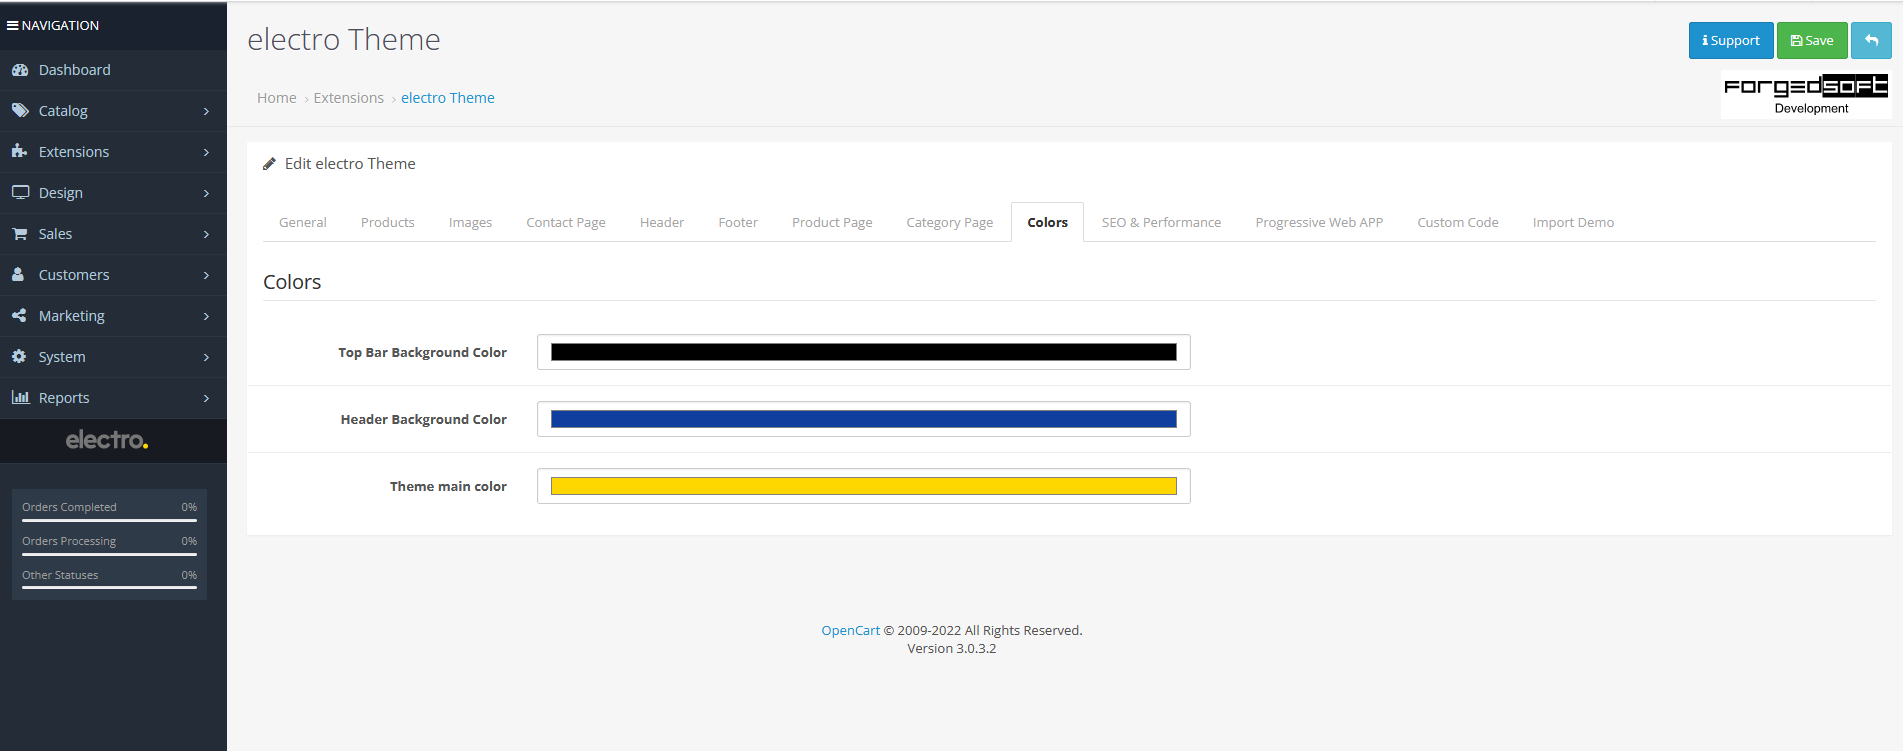Open the Marketing menu item
Viewport: 1903px width, 751px height.
click(113, 316)
